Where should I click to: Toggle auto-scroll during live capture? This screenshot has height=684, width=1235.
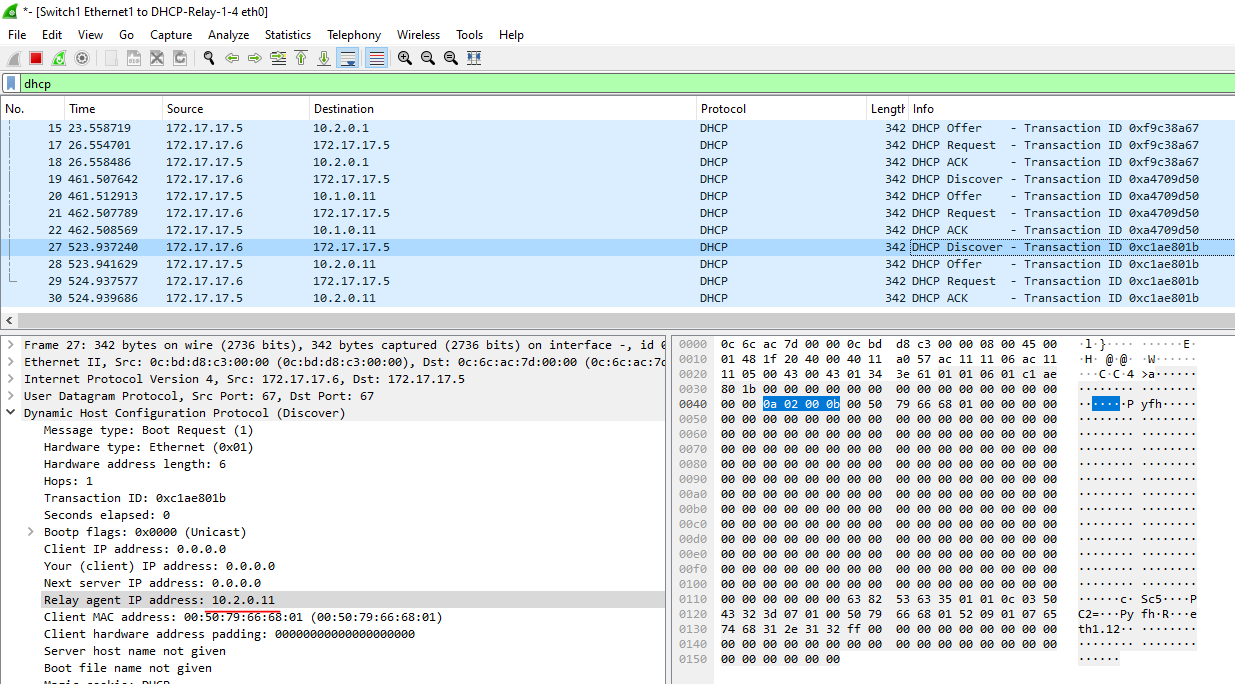(x=348, y=59)
